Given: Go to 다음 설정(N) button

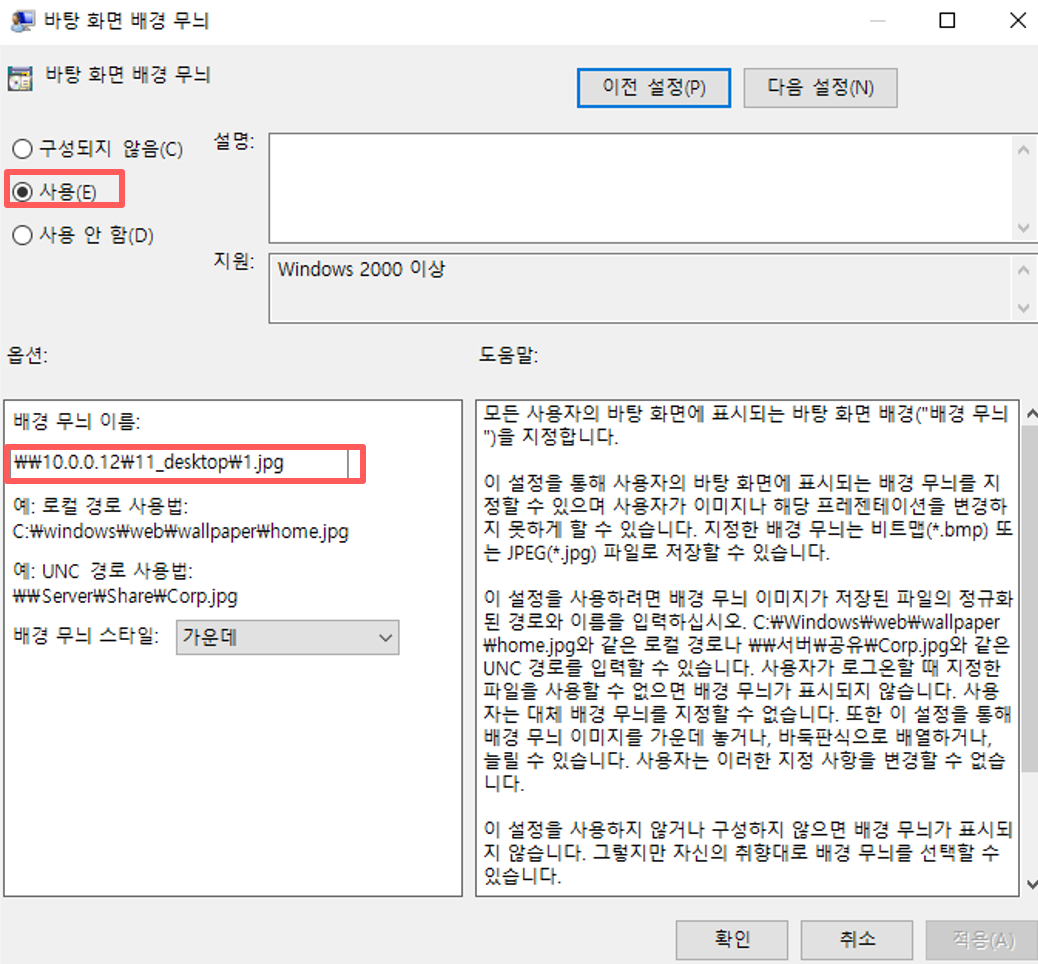Looking at the screenshot, I should (820, 87).
